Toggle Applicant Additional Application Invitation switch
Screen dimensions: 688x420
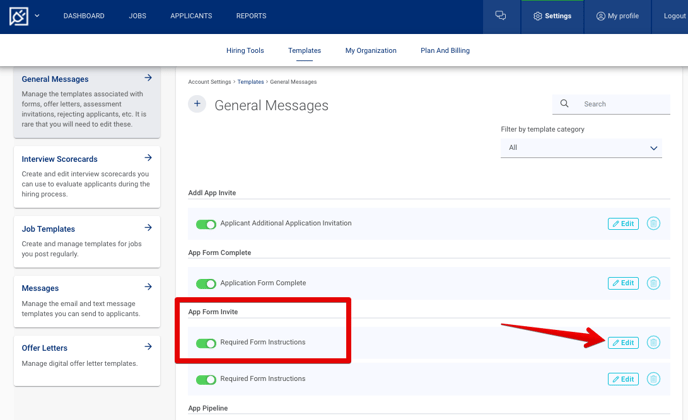[206, 224]
